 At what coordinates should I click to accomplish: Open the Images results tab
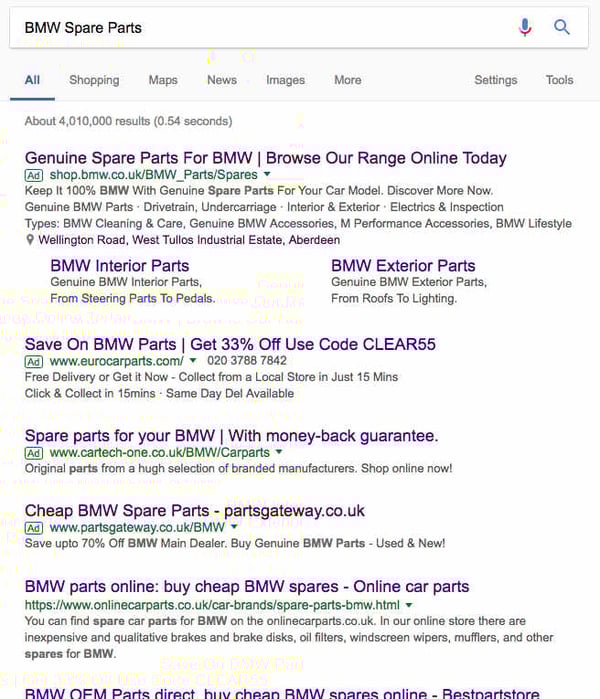coord(285,80)
